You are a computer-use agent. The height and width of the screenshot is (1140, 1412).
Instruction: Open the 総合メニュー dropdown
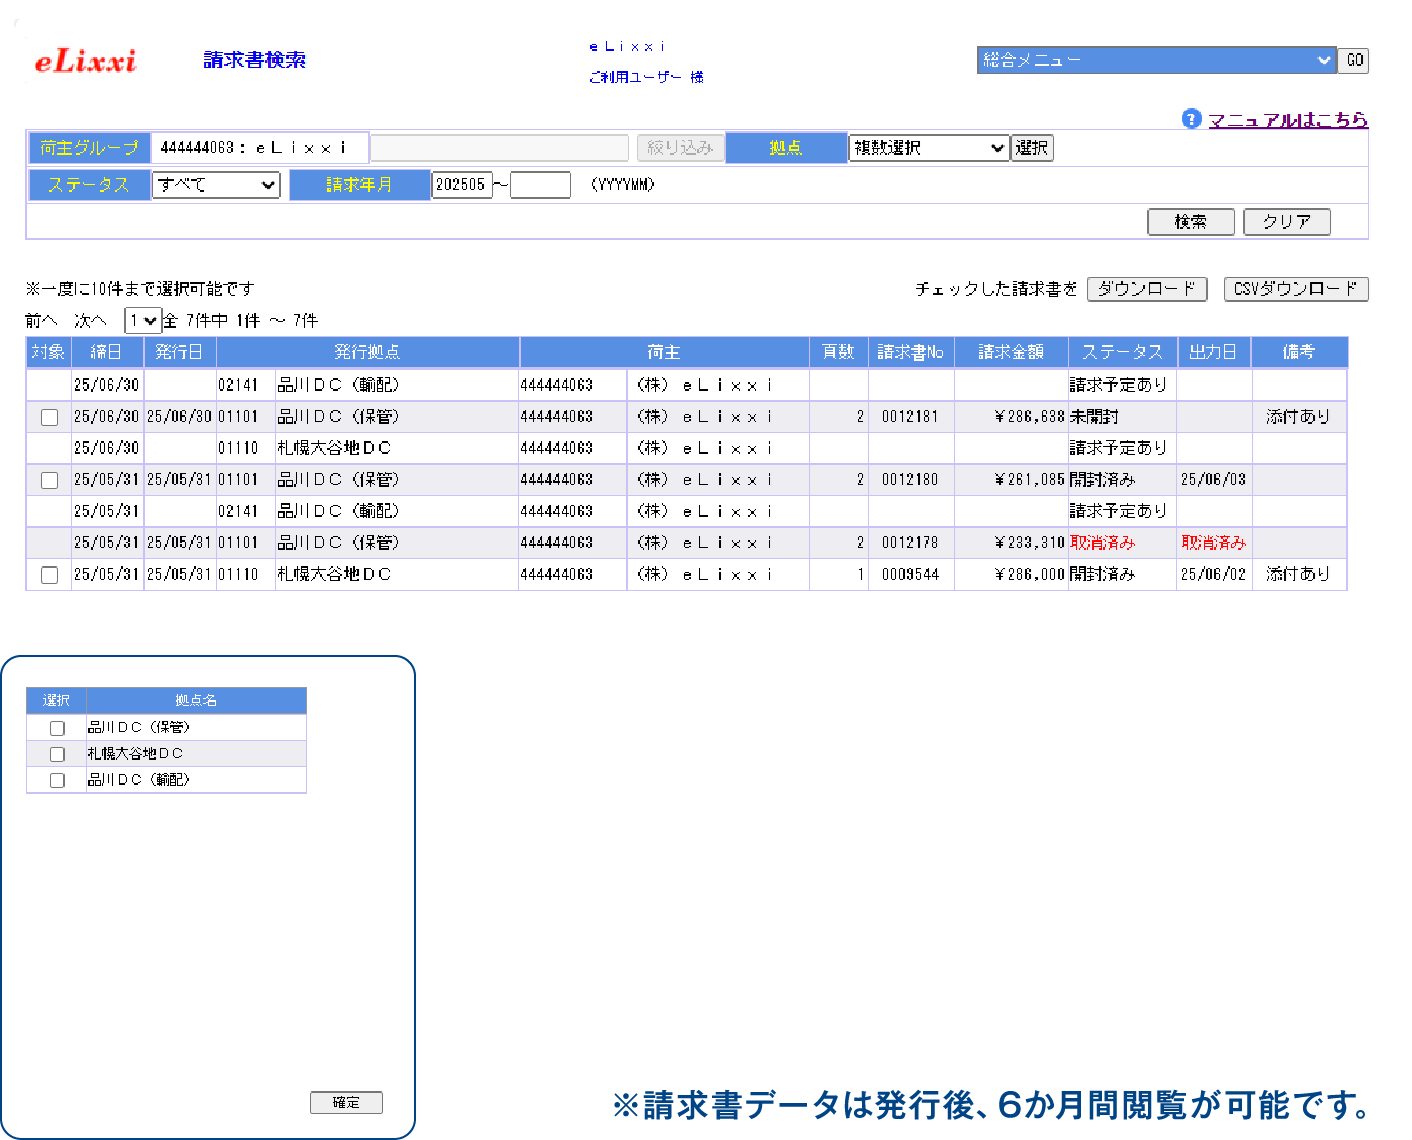tap(1156, 60)
